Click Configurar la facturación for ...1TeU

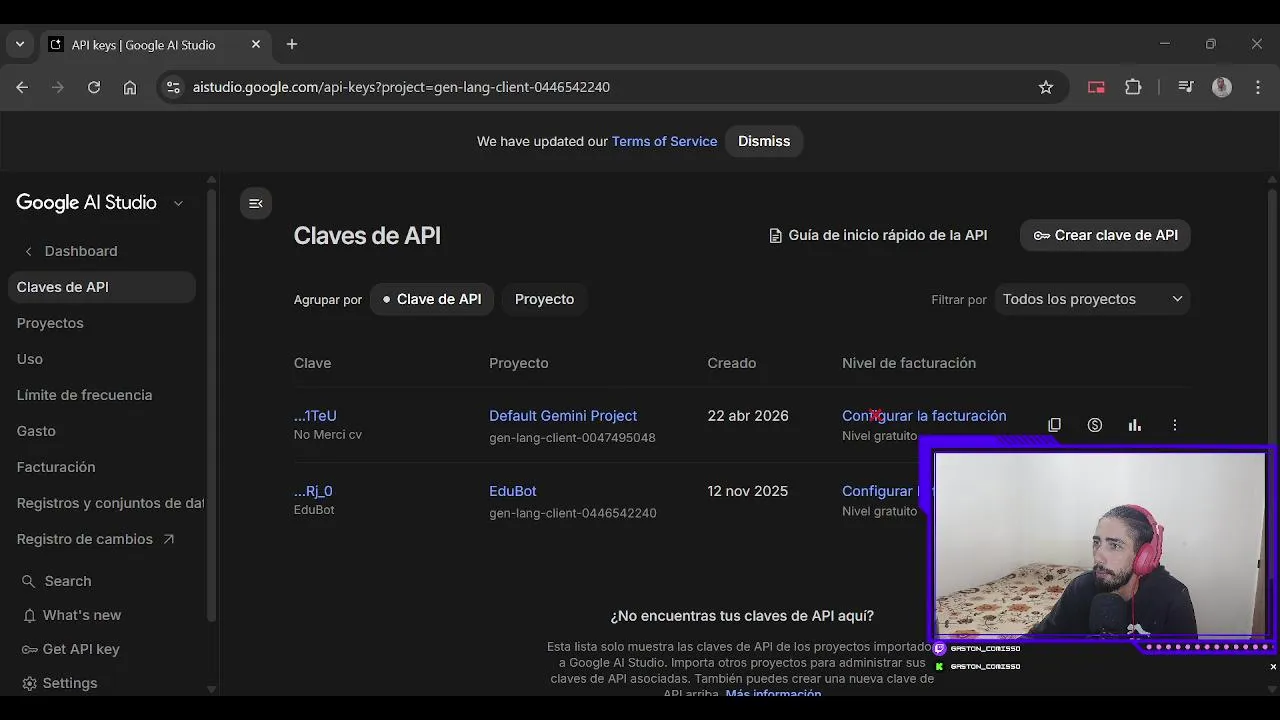tap(924, 416)
